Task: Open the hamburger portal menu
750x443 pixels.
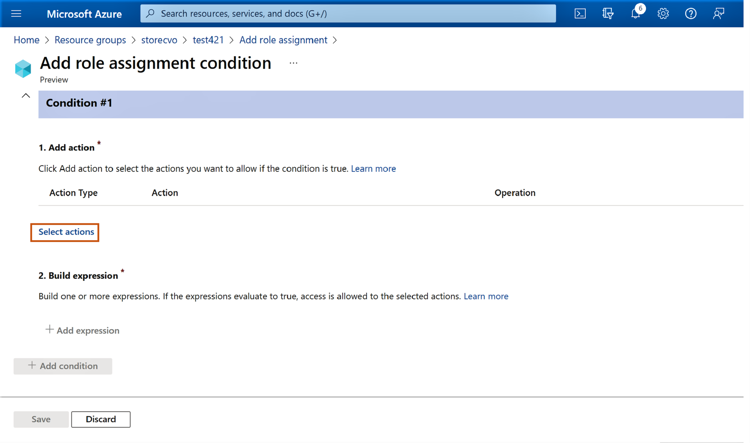Action: (x=16, y=14)
